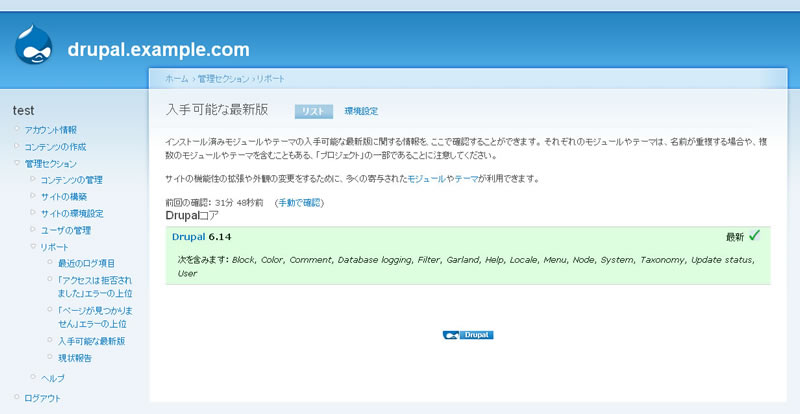Click the Powered by Drupal badge

pyautogui.click(x=468, y=335)
